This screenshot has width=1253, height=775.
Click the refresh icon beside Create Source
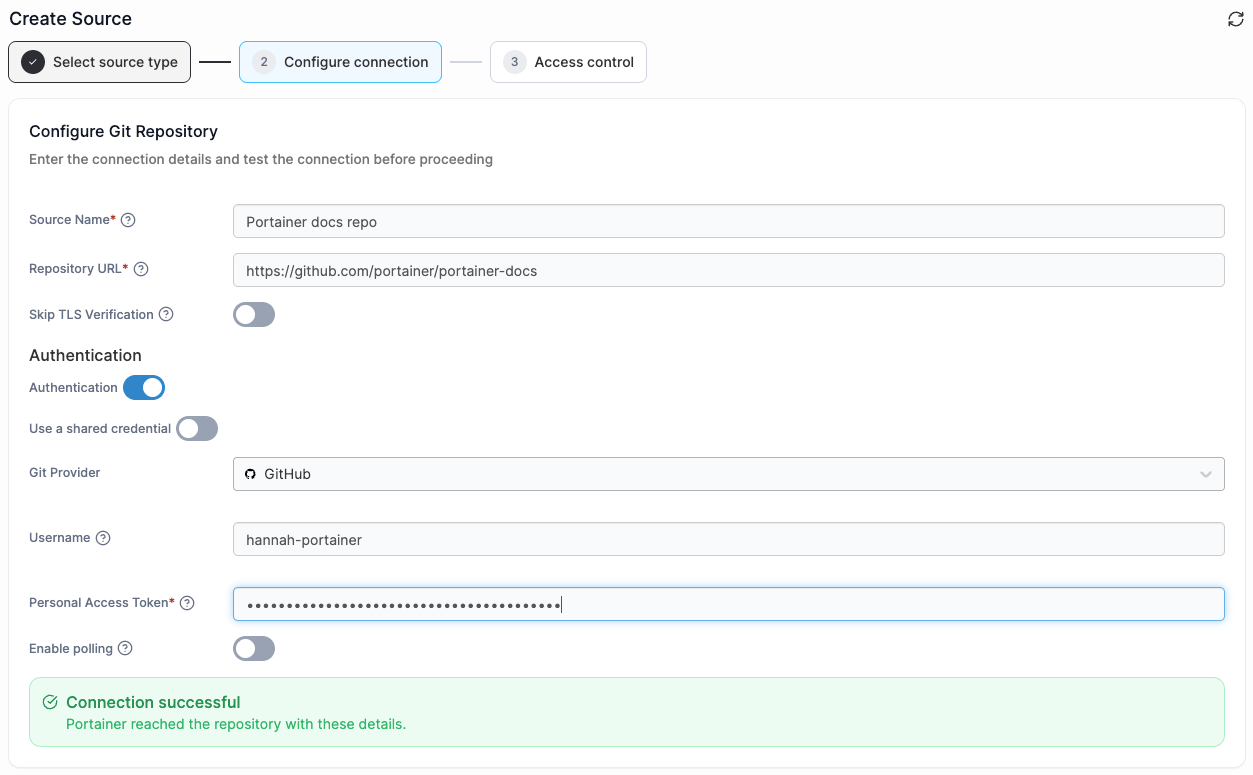pos(1236,19)
